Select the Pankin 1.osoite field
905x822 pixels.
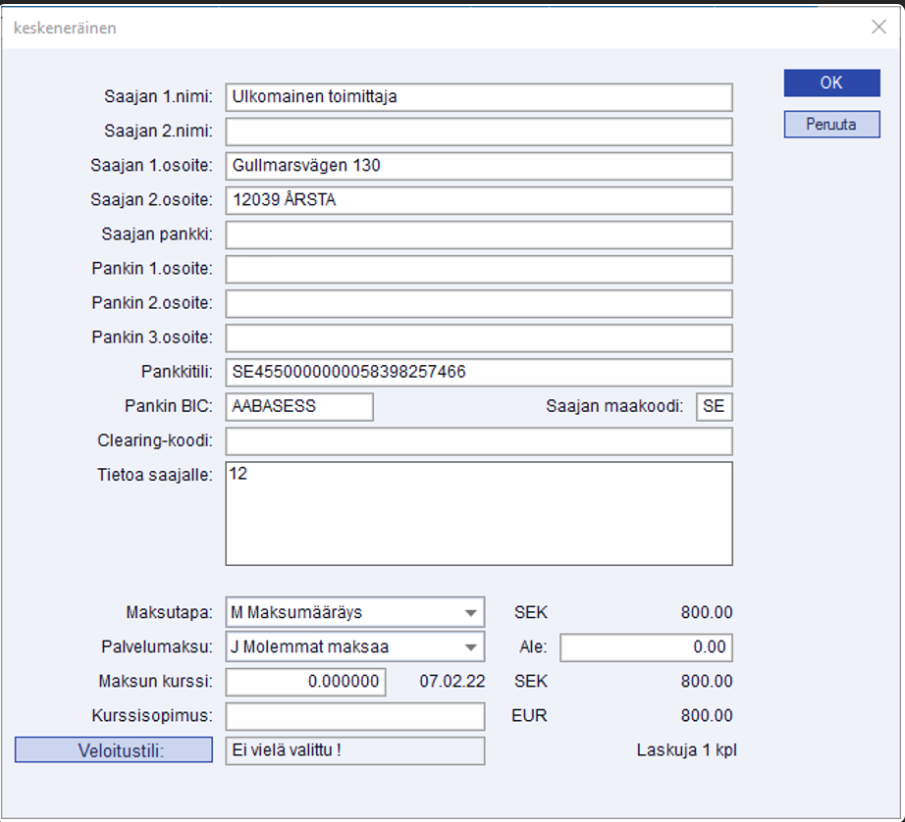pyautogui.click(x=478, y=269)
